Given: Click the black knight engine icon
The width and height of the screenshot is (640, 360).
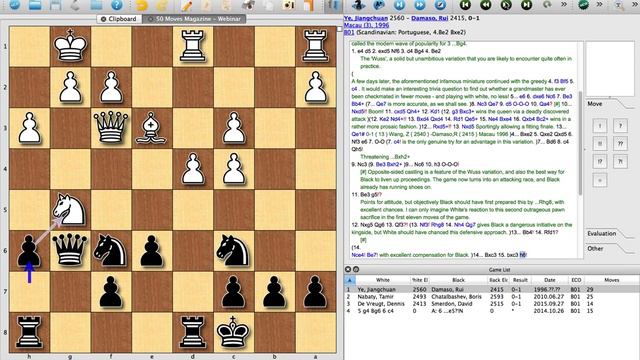Looking at the screenshot, I should tap(358, 5).
